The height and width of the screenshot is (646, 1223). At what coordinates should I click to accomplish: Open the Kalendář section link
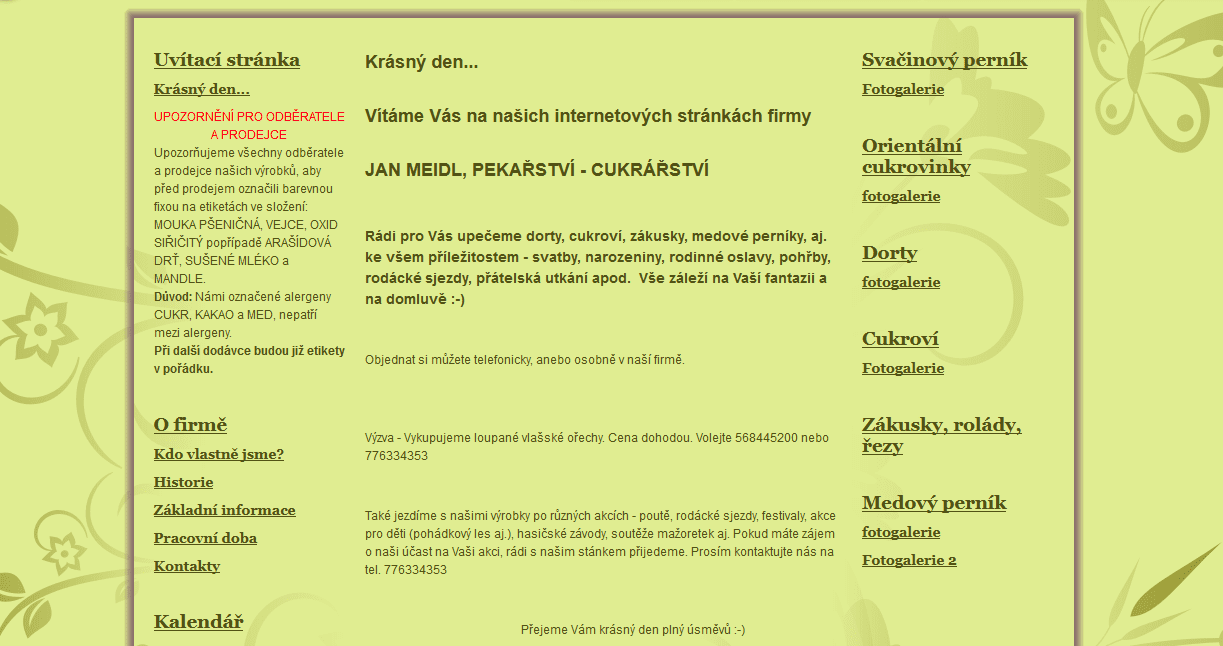click(199, 622)
